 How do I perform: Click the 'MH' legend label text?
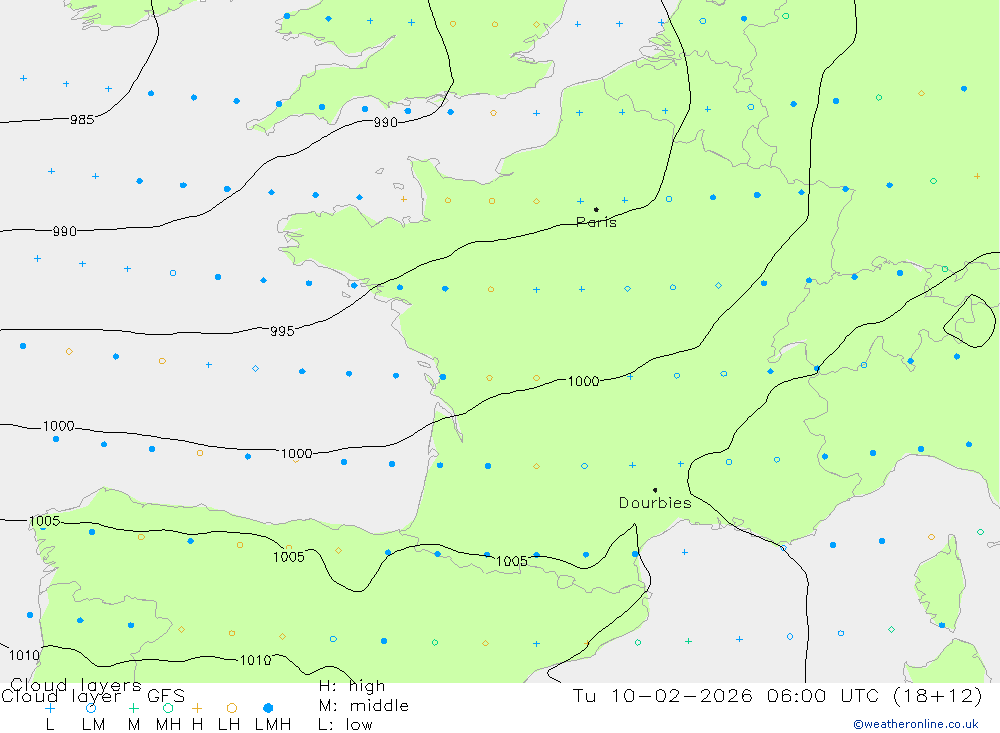168,725
